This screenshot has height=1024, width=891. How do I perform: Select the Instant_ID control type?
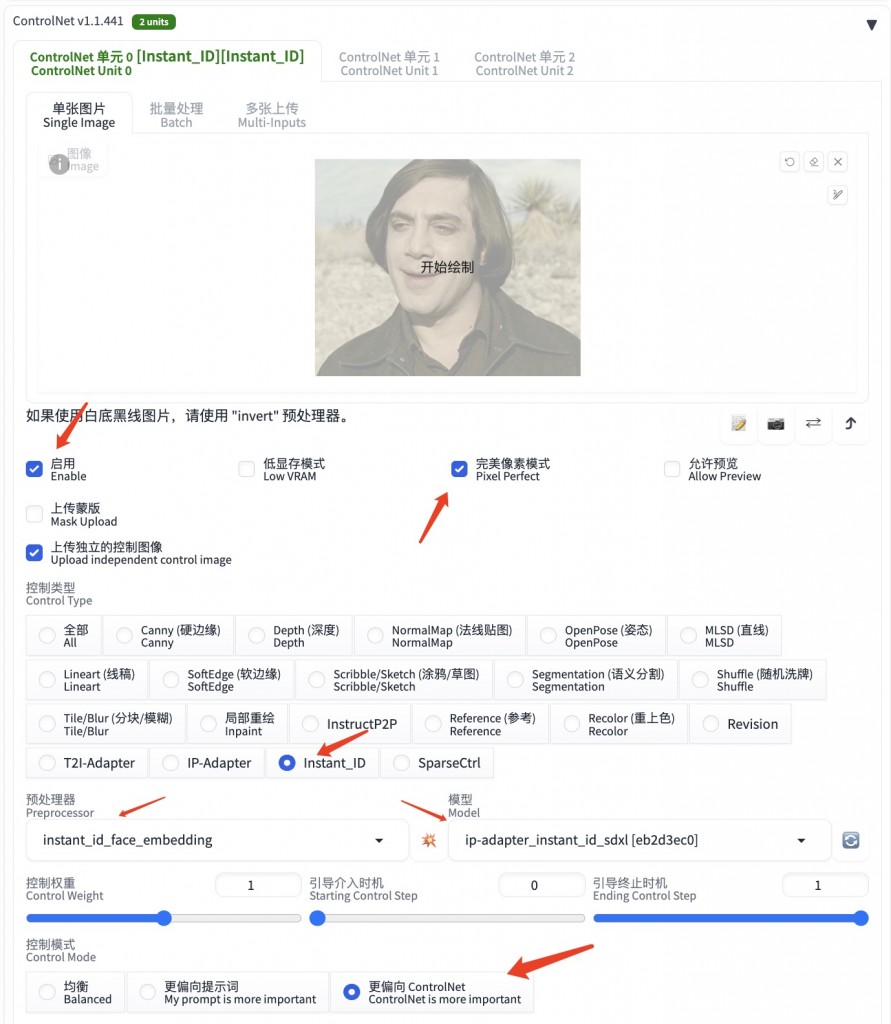pos(323,763)
